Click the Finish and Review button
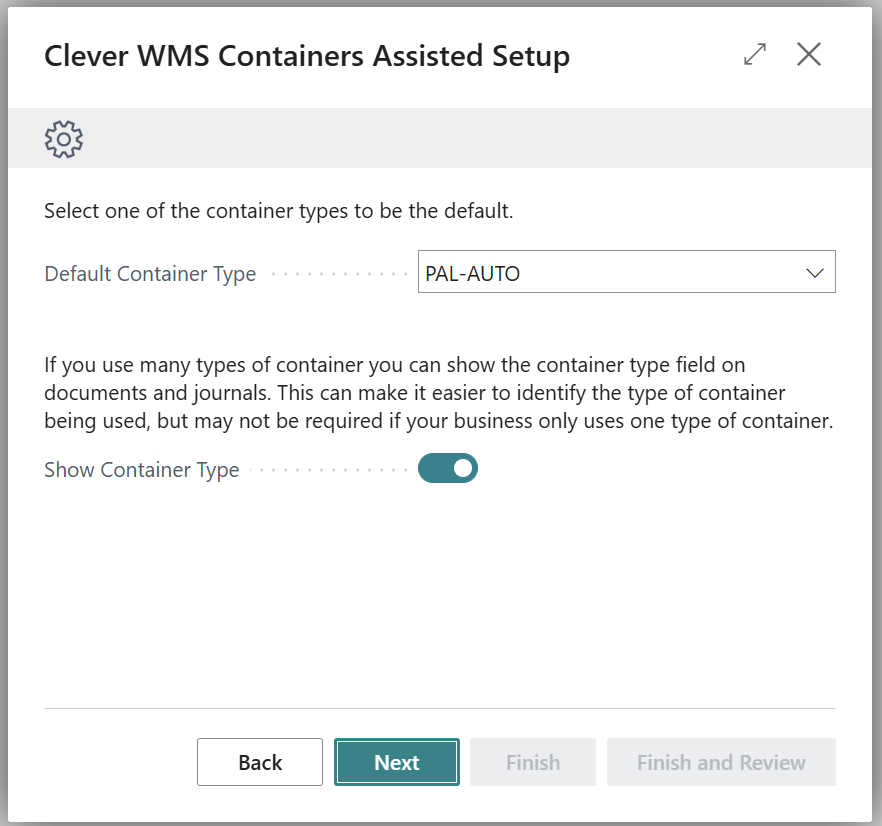Viewport: 882px width, 826px height. 721,762
